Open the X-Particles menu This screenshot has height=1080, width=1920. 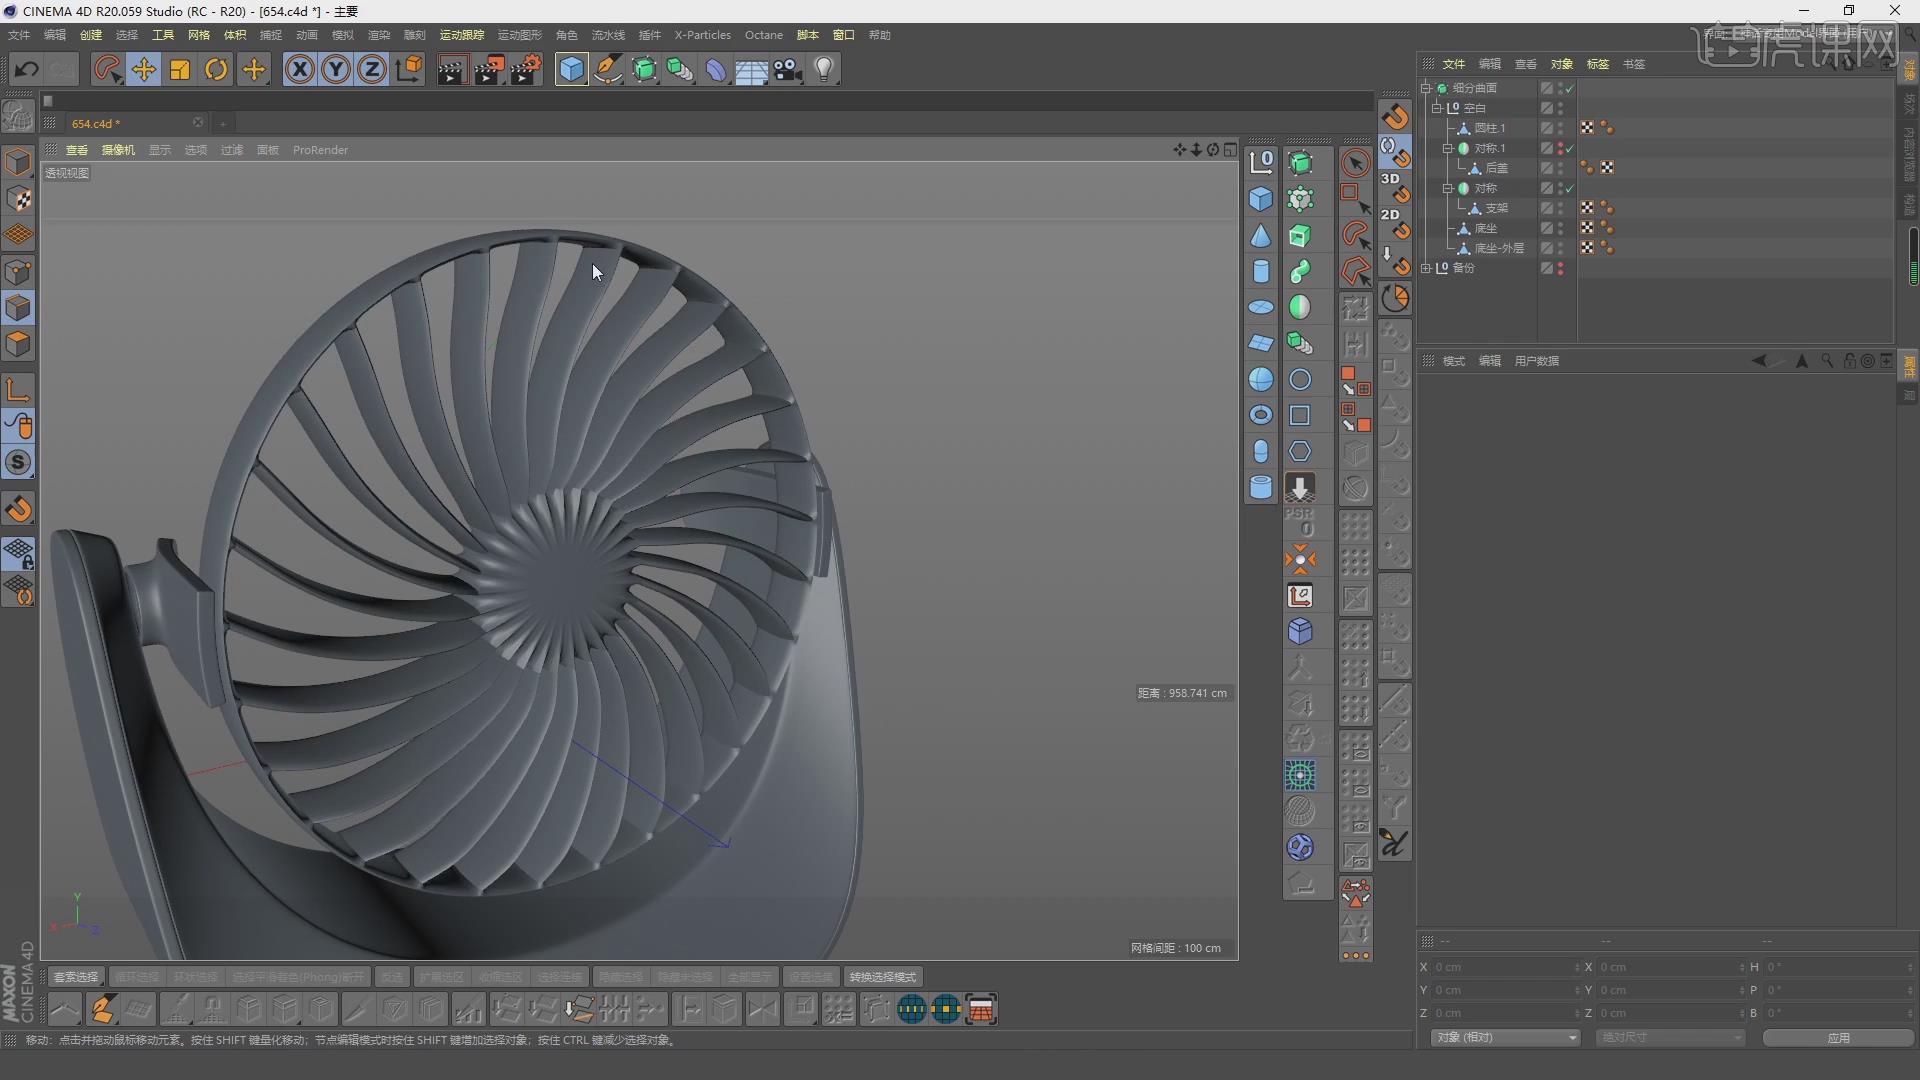coord(702,34)
